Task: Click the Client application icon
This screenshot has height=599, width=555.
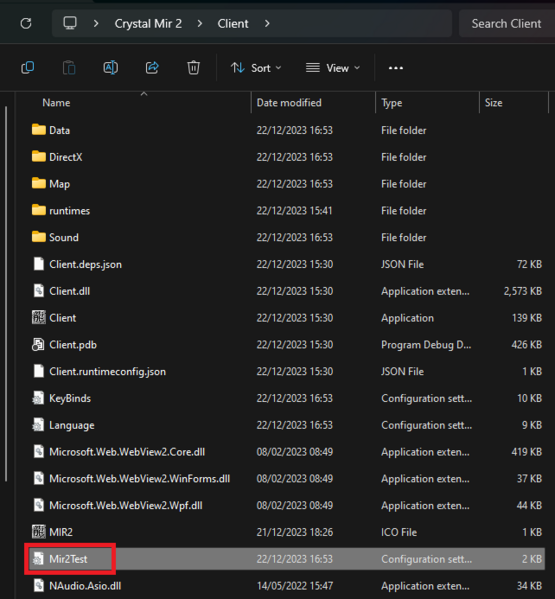Action: 39,317
